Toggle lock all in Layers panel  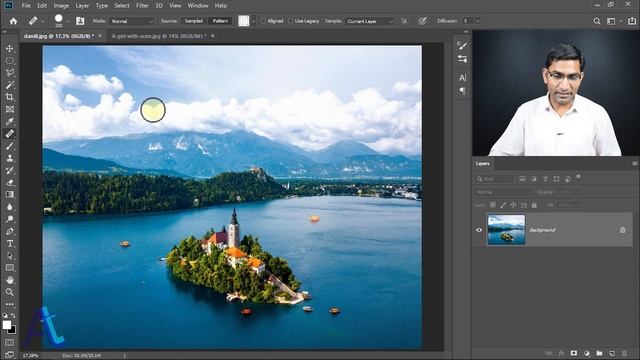[x=534, y=205]
